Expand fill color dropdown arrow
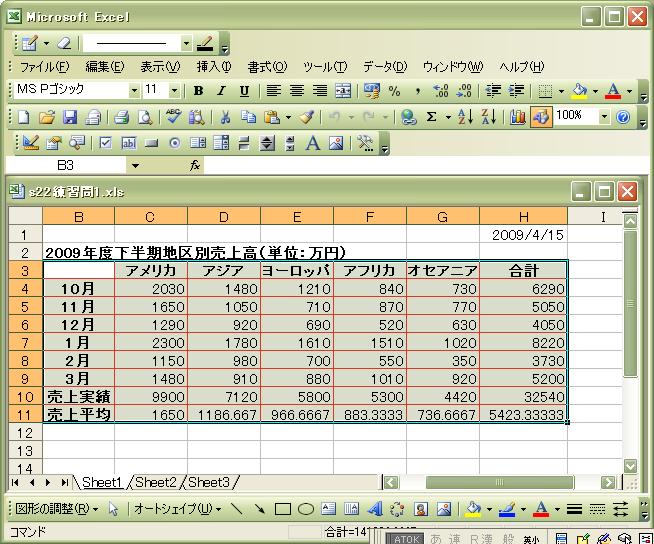 (x=595, y=91)
